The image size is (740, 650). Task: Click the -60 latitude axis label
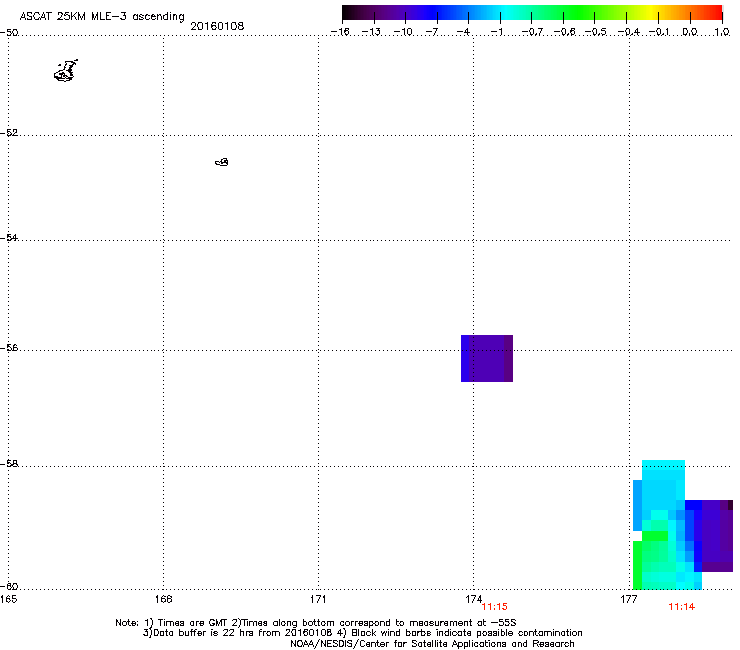(x=9, y=586)
